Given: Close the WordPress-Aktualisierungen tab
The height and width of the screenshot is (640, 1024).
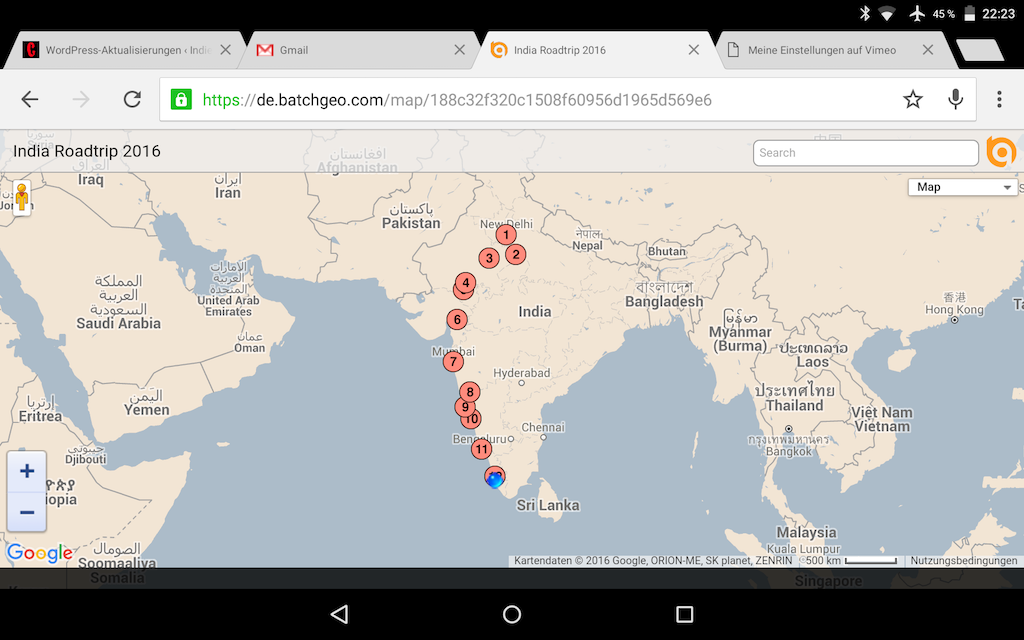Looking at the screenshot, I should (225, 50).
